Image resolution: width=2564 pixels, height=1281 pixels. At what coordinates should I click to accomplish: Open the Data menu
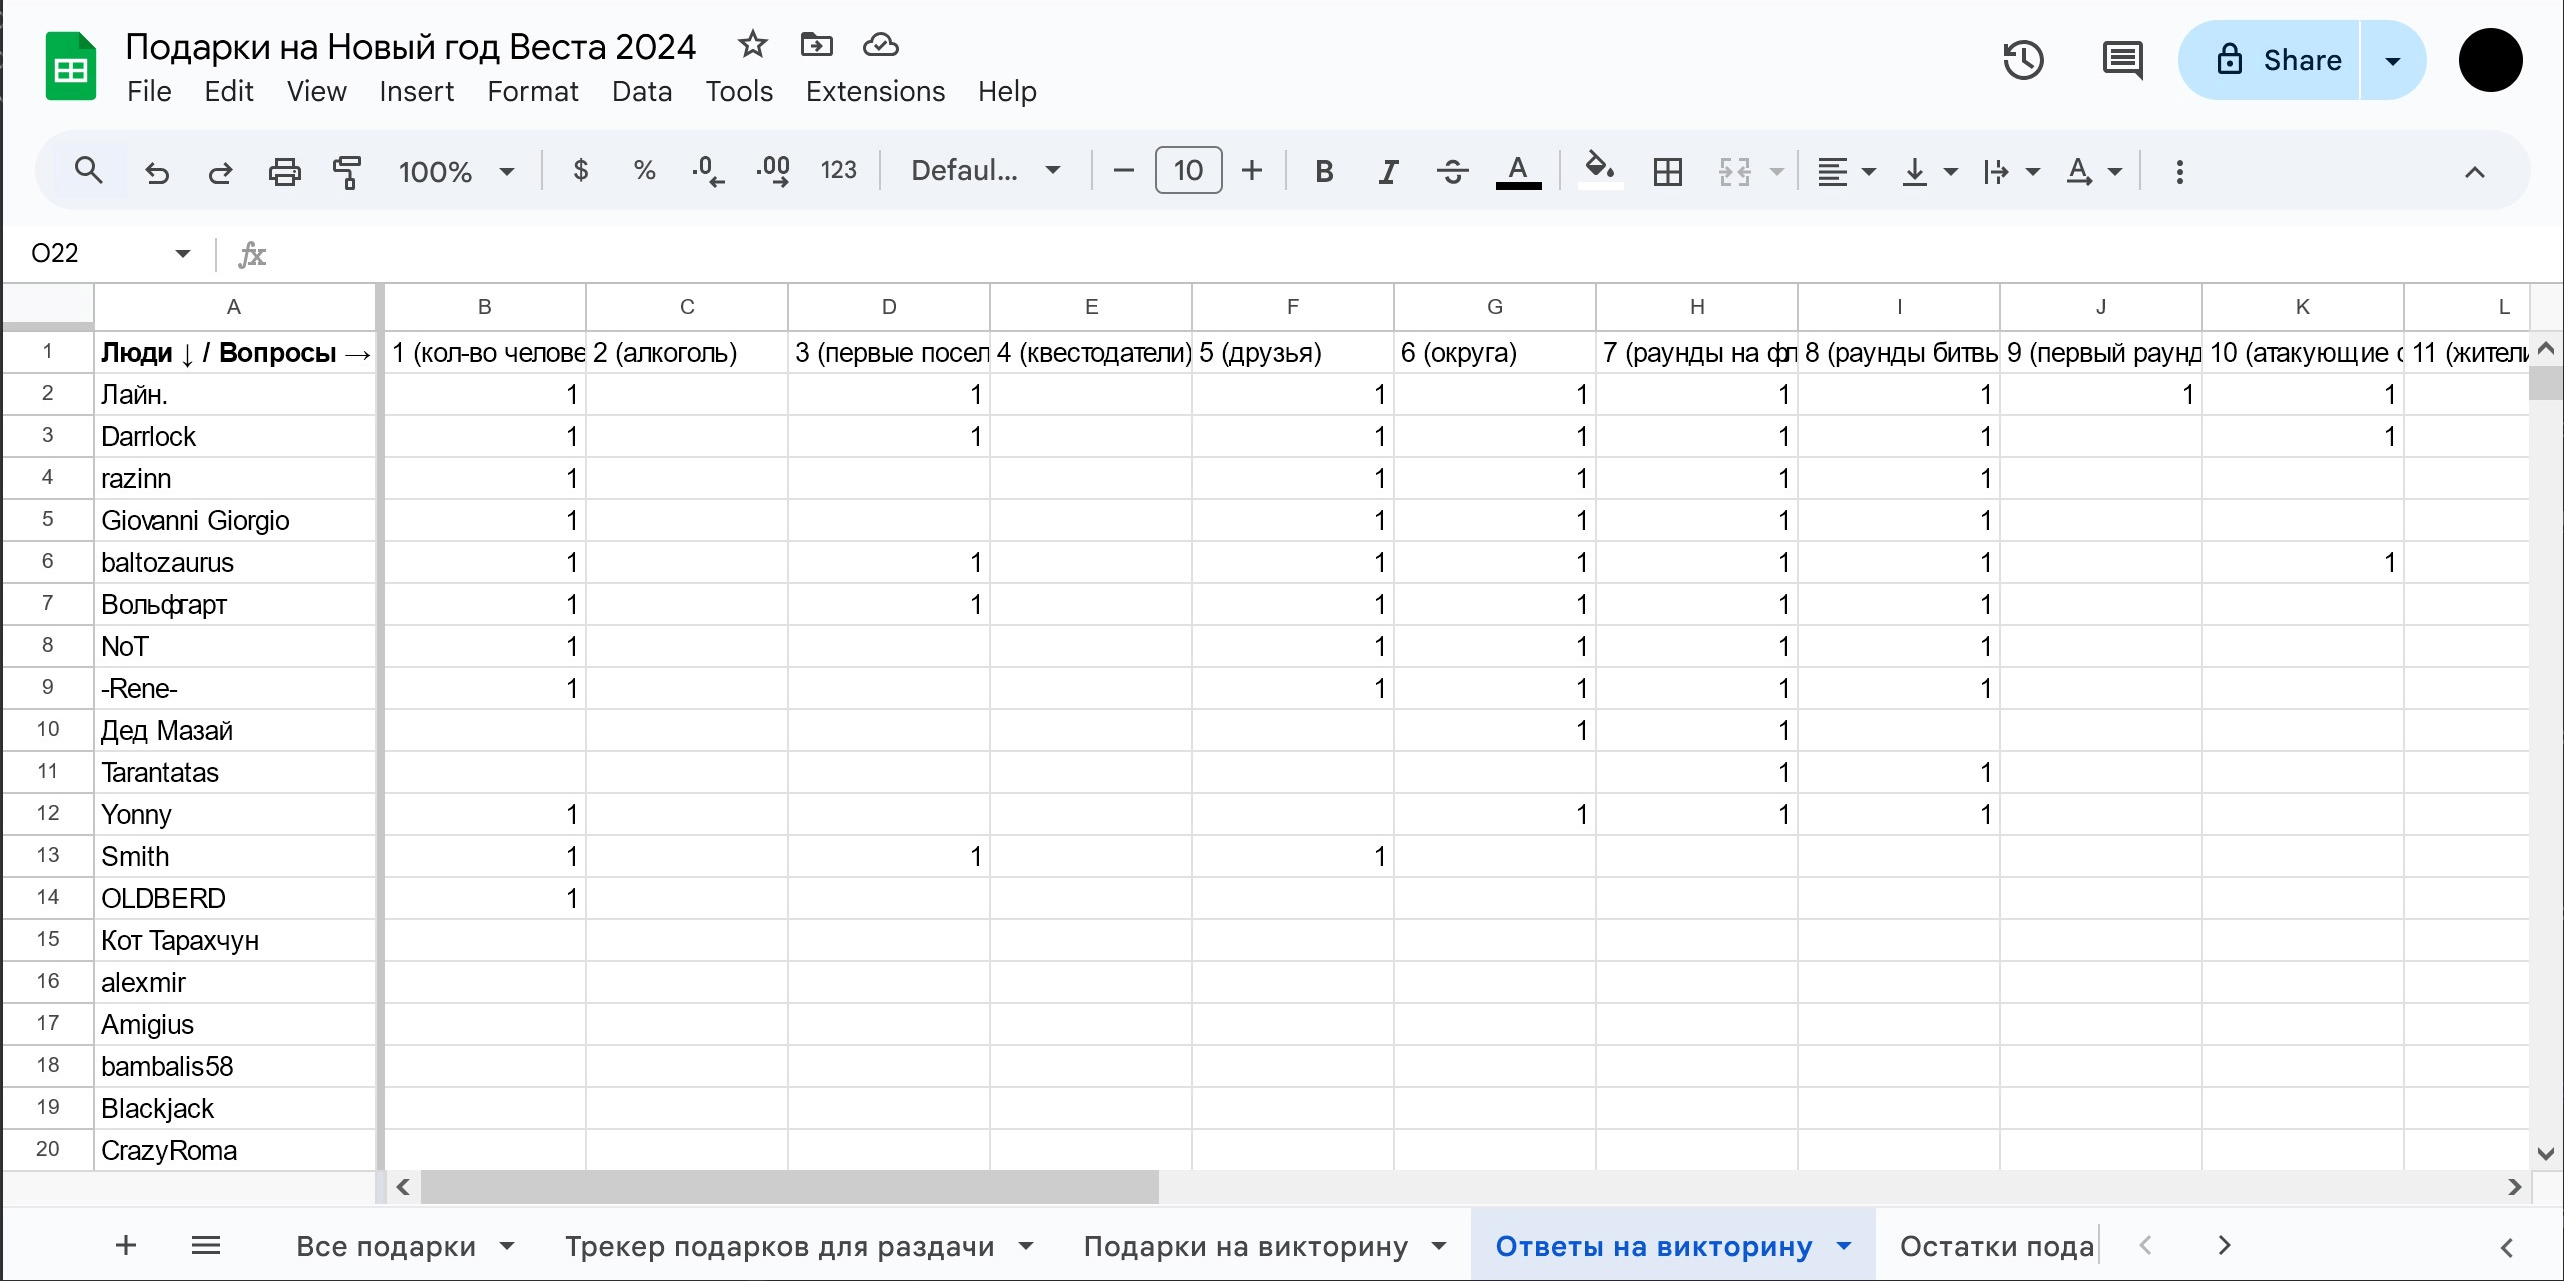[642, 92]
